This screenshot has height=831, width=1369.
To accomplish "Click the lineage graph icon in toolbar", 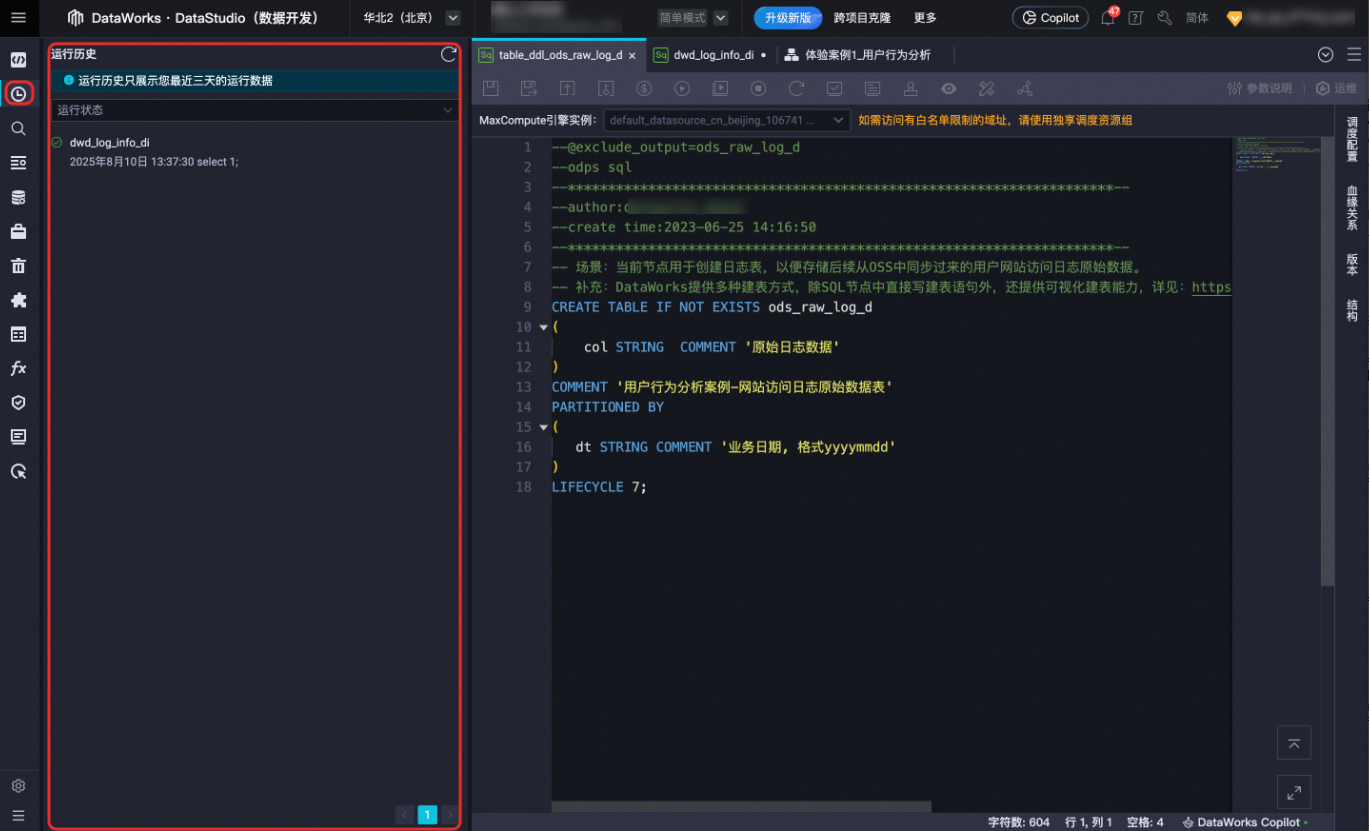I will pos(1024,88).
